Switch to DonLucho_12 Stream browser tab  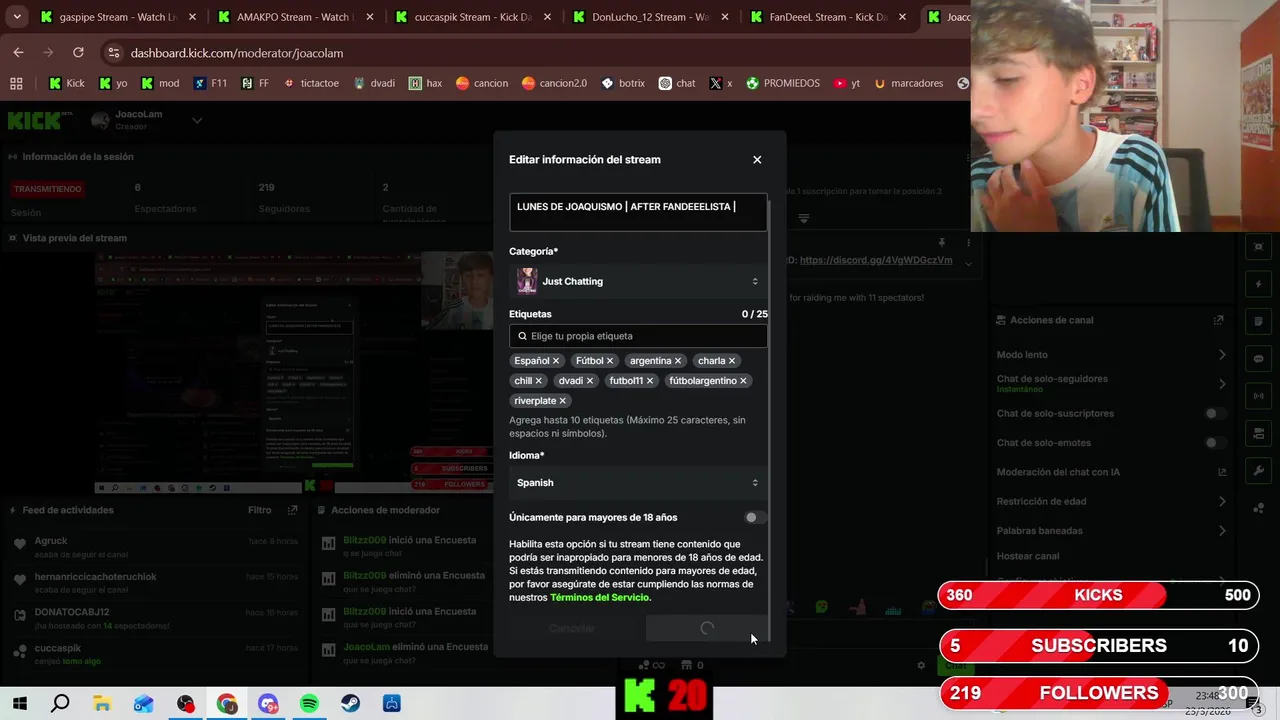(x=648, y=17)
